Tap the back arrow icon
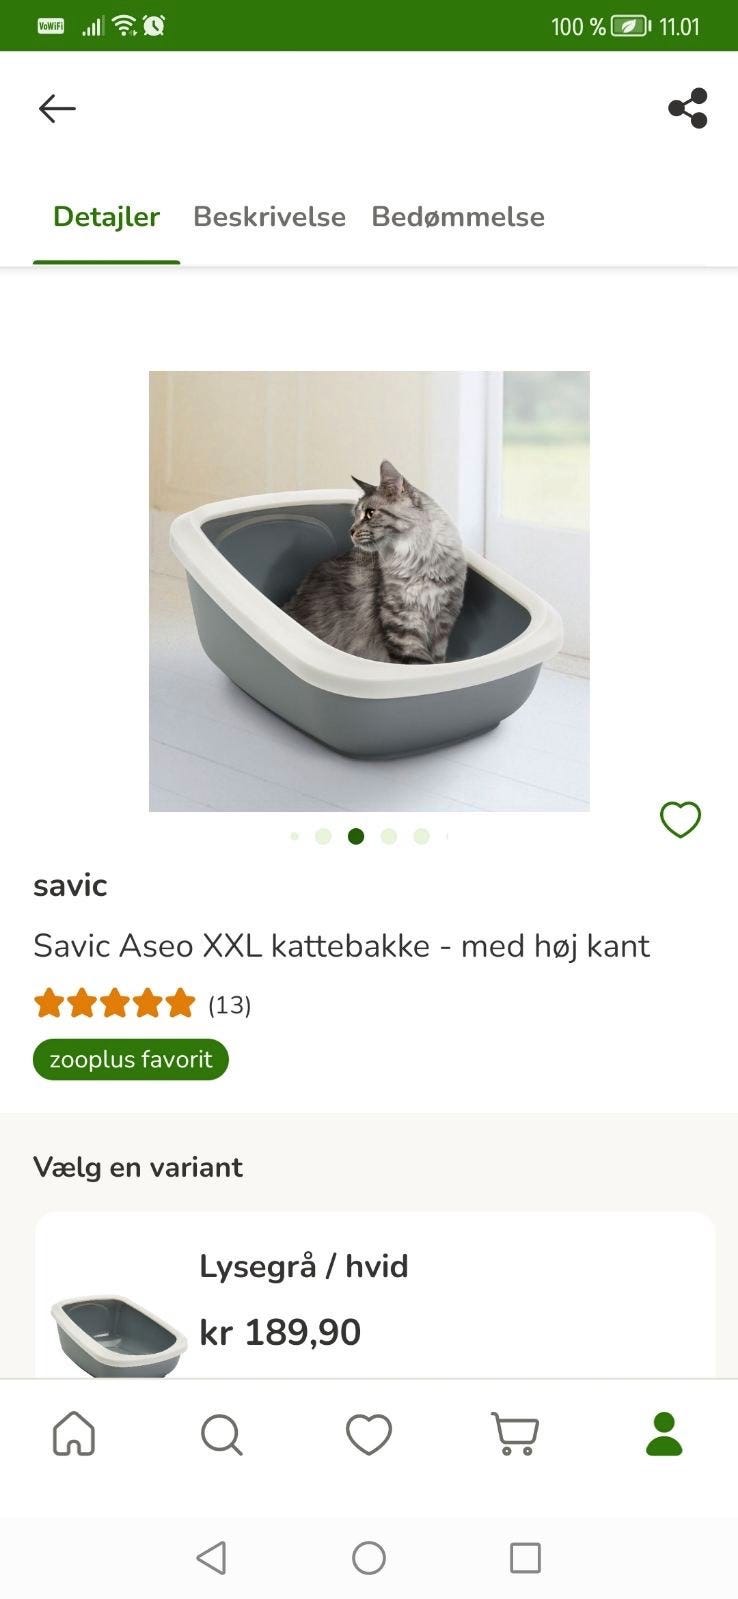738x1599 pixels. [x=57, y=108]
